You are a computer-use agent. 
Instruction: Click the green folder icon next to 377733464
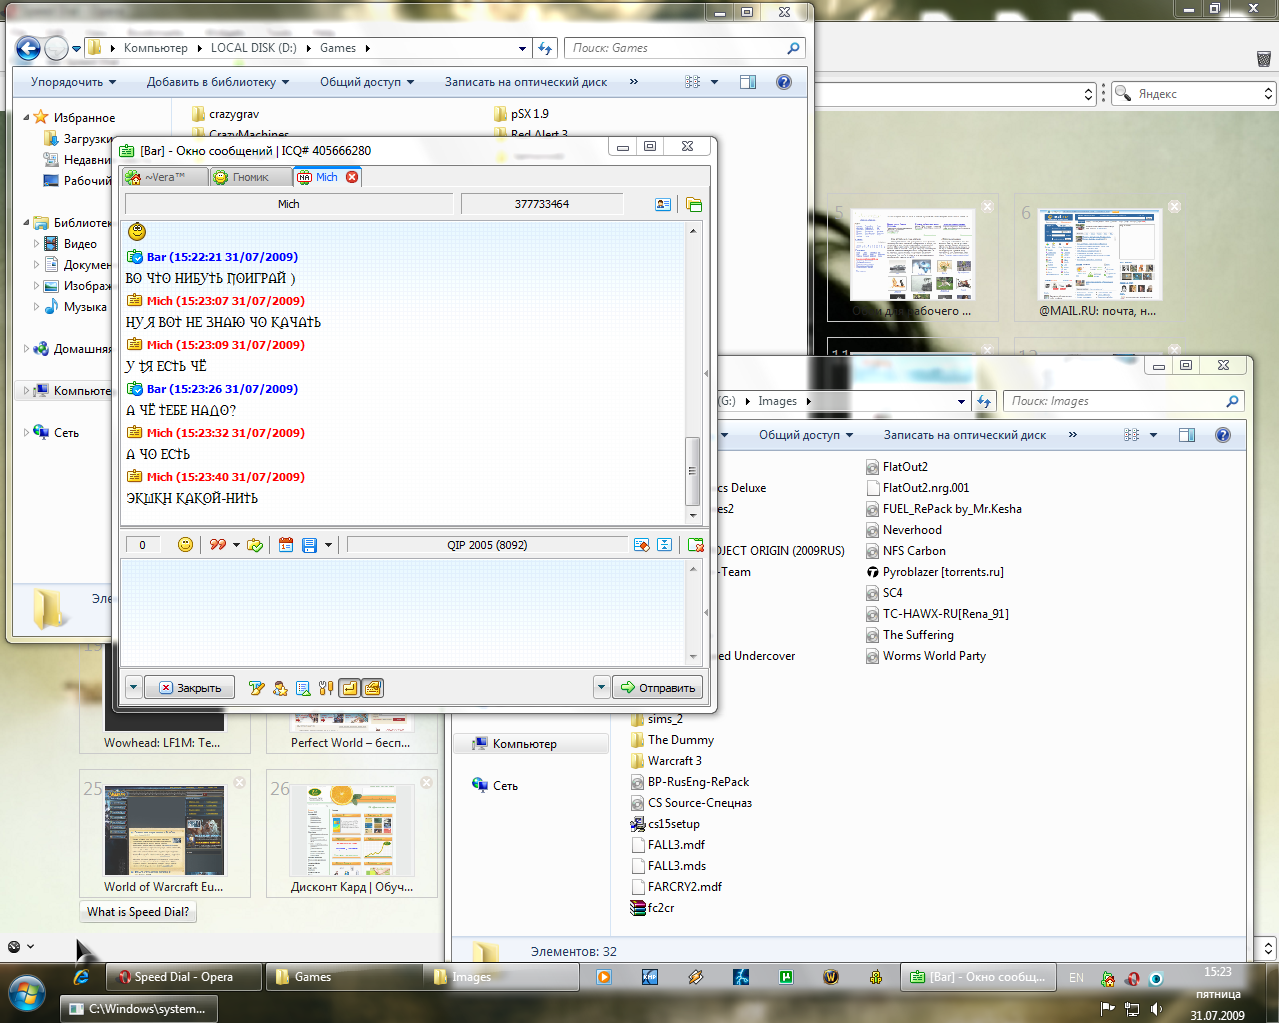(694, 204)
